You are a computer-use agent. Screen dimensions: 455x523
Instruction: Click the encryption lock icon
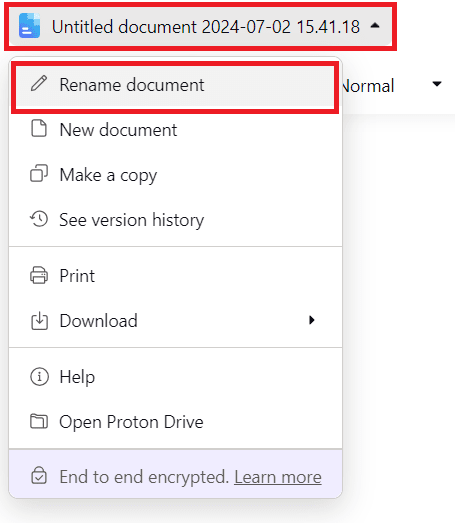point(39,475)
